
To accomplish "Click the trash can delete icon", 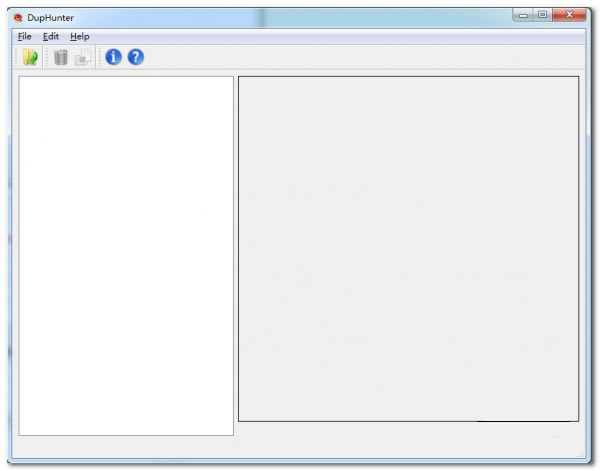I will (x=60, y=57).
